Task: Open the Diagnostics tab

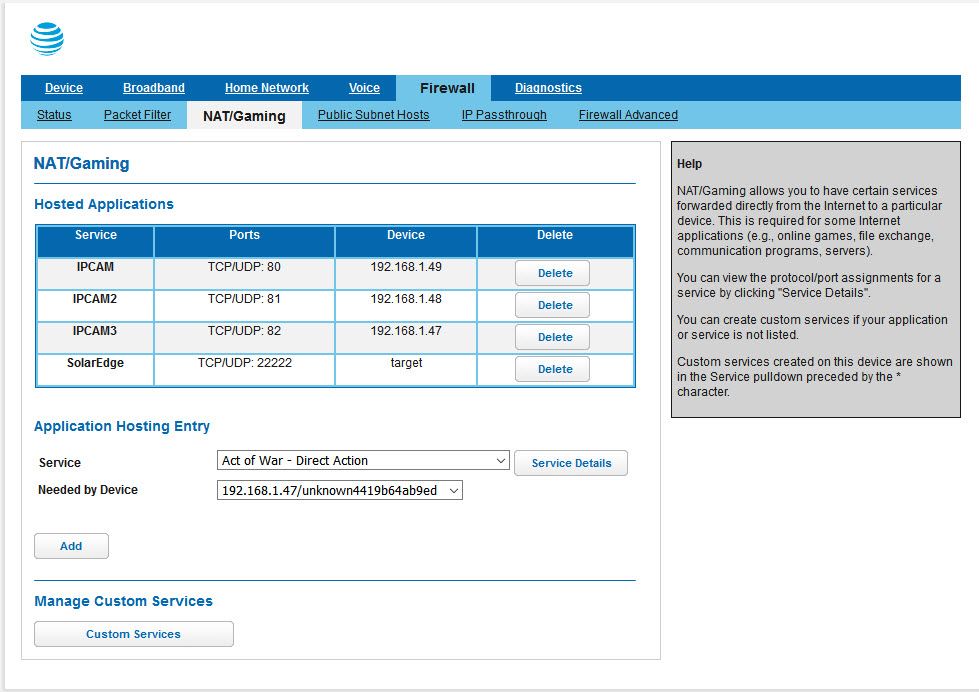Action: click(547, 88)
